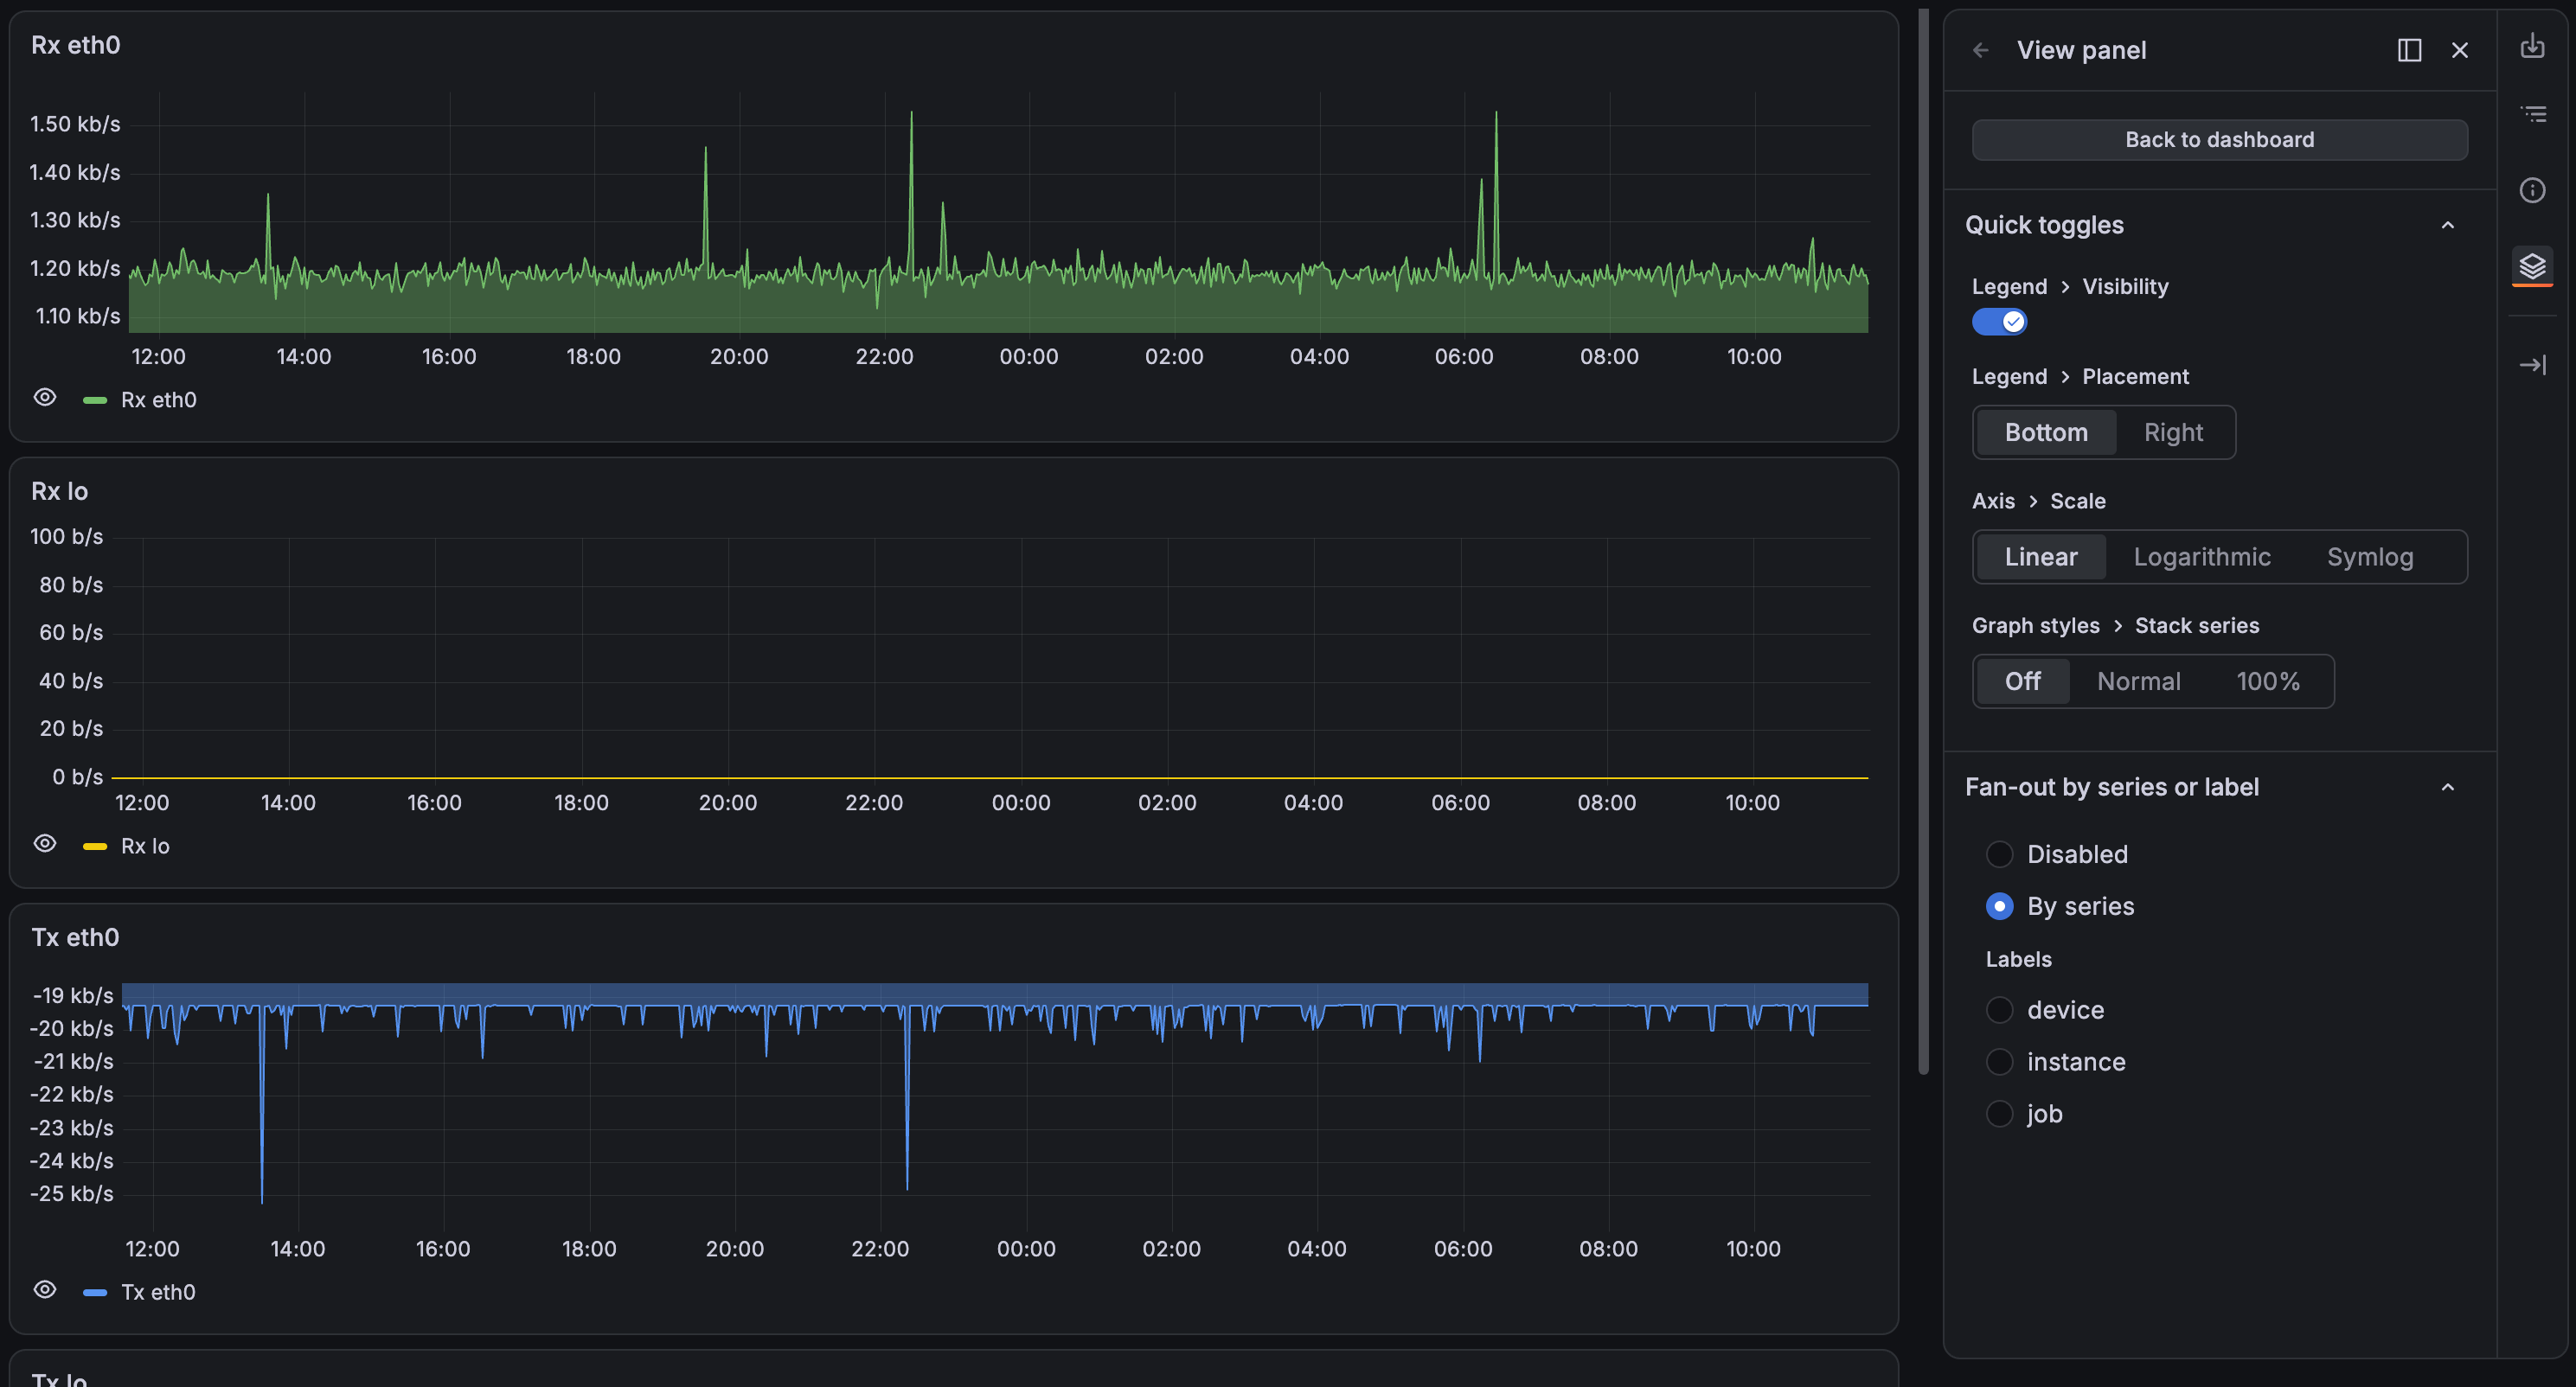Select the device label radio button

tap(1999, 1010)
